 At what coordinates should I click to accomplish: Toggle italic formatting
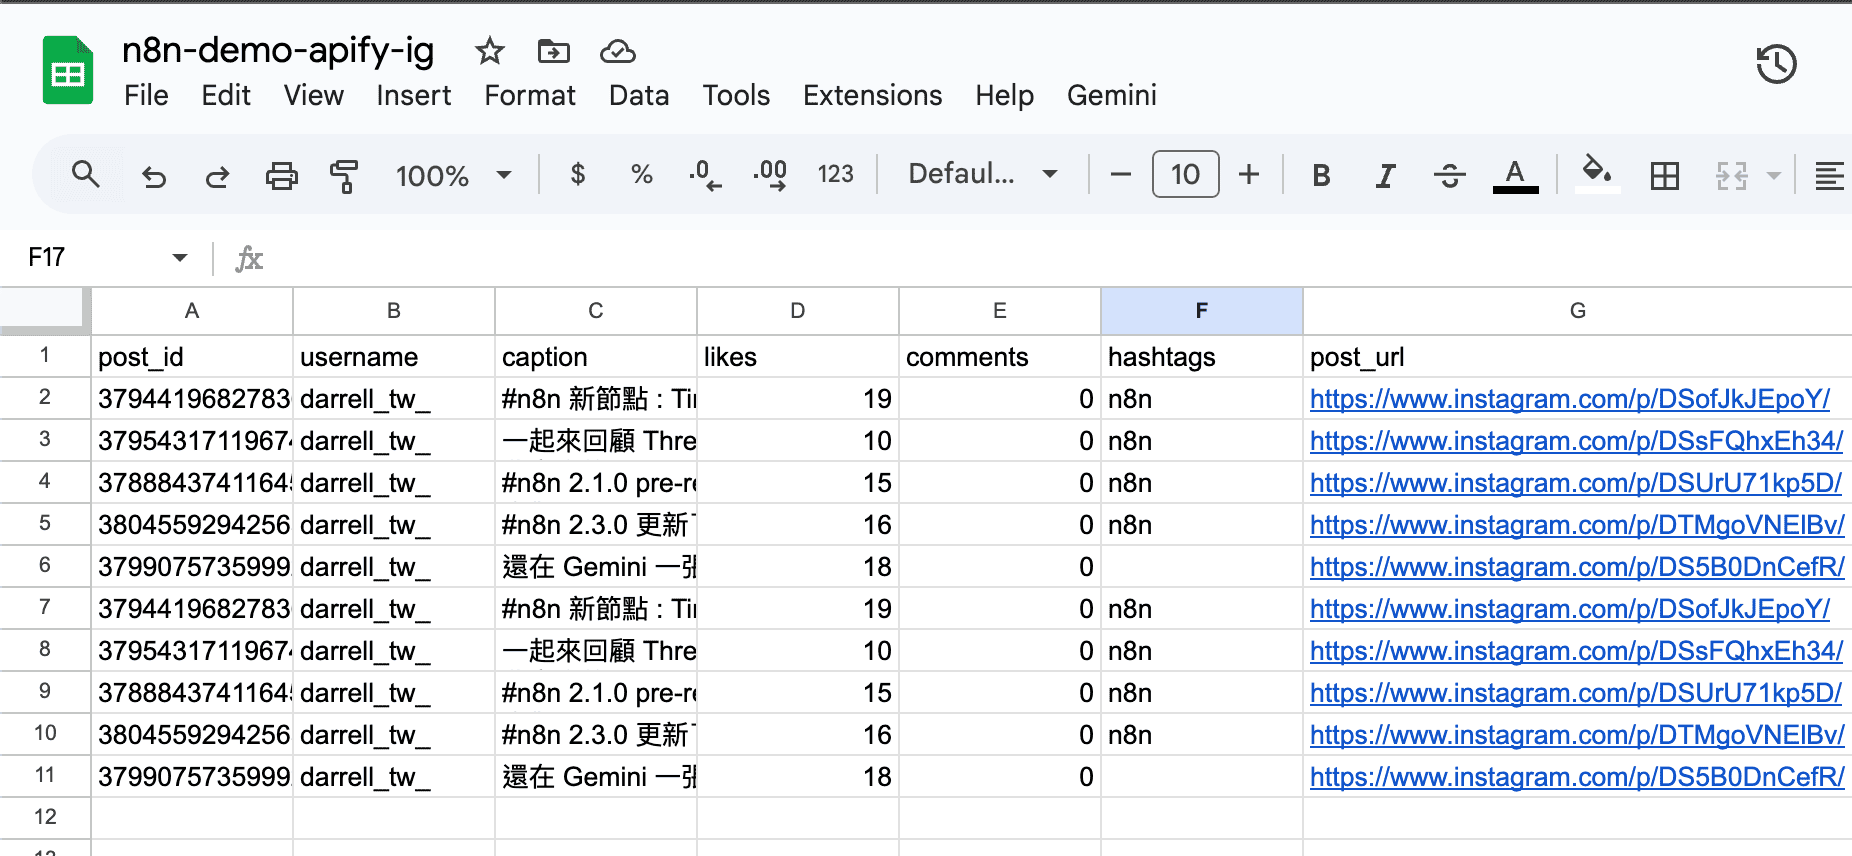tap(1385, 176)
